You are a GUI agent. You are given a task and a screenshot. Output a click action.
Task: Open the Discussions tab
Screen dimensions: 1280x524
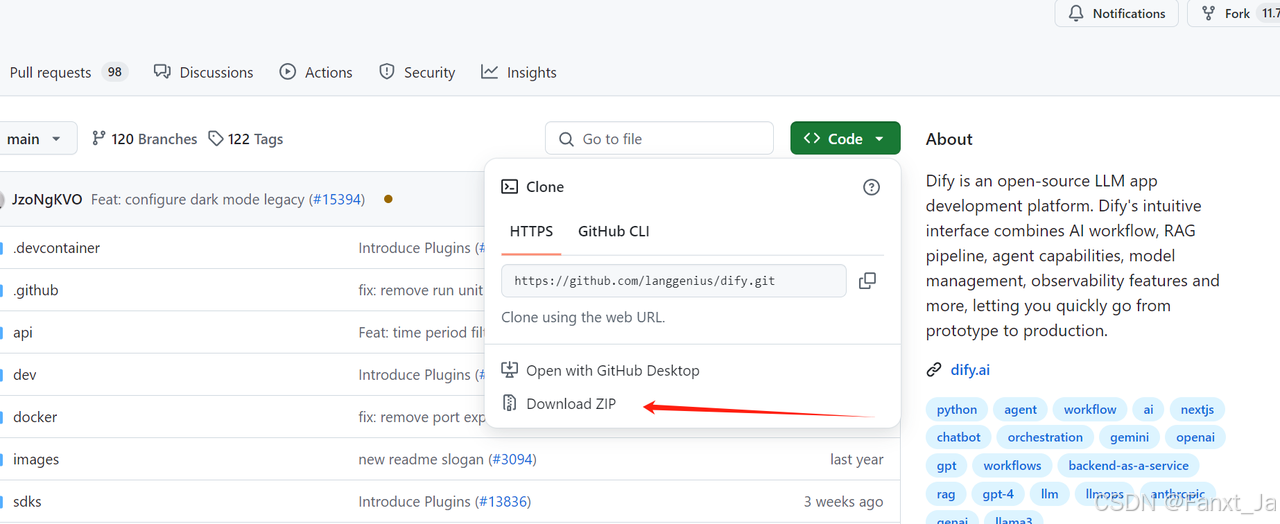click(x=204, y=72)
